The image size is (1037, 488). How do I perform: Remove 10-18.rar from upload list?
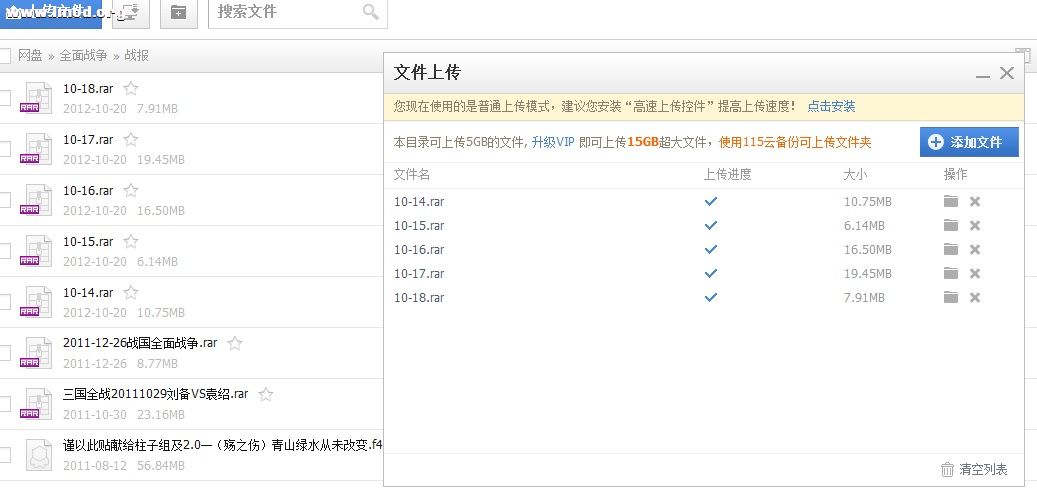pos(975,298)
